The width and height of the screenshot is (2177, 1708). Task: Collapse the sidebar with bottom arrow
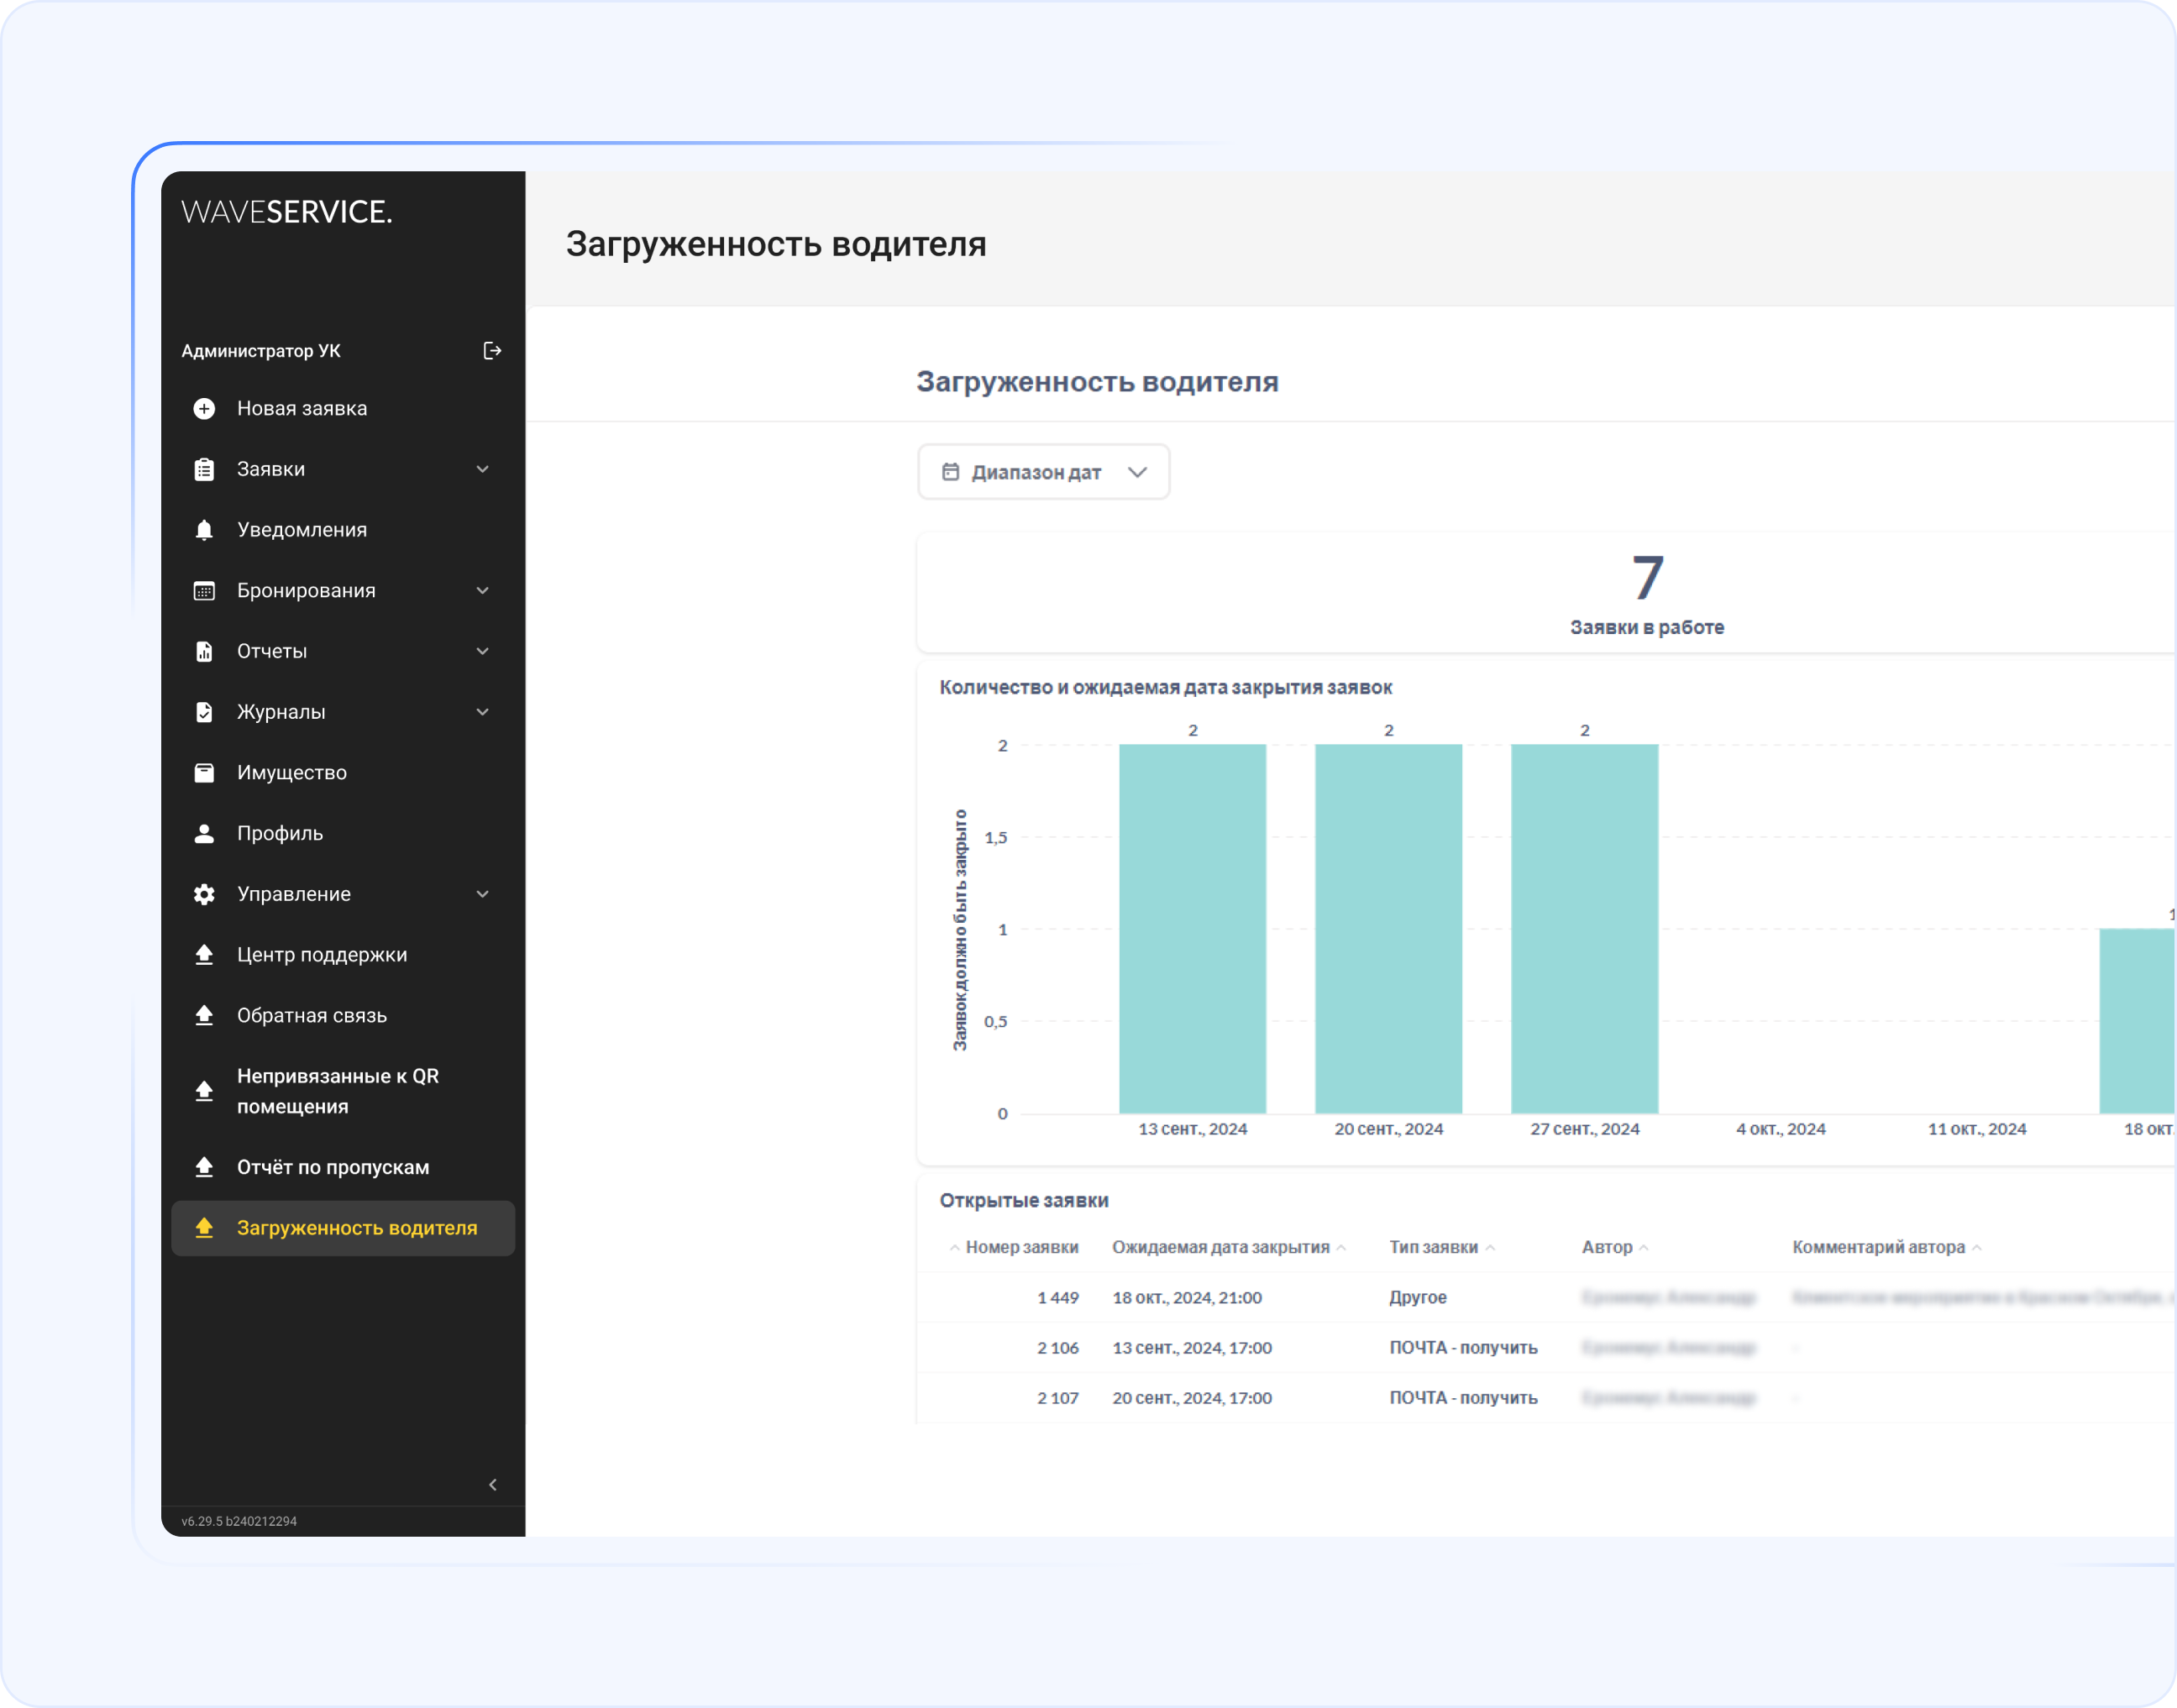(493, 1485)
